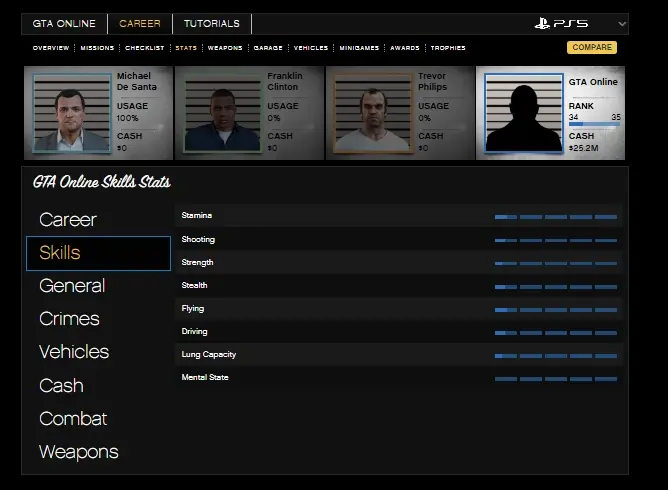This screenshot has width=668, height=490.
Task: Click the Mental State progress bar
Action: tap(555, 378)
